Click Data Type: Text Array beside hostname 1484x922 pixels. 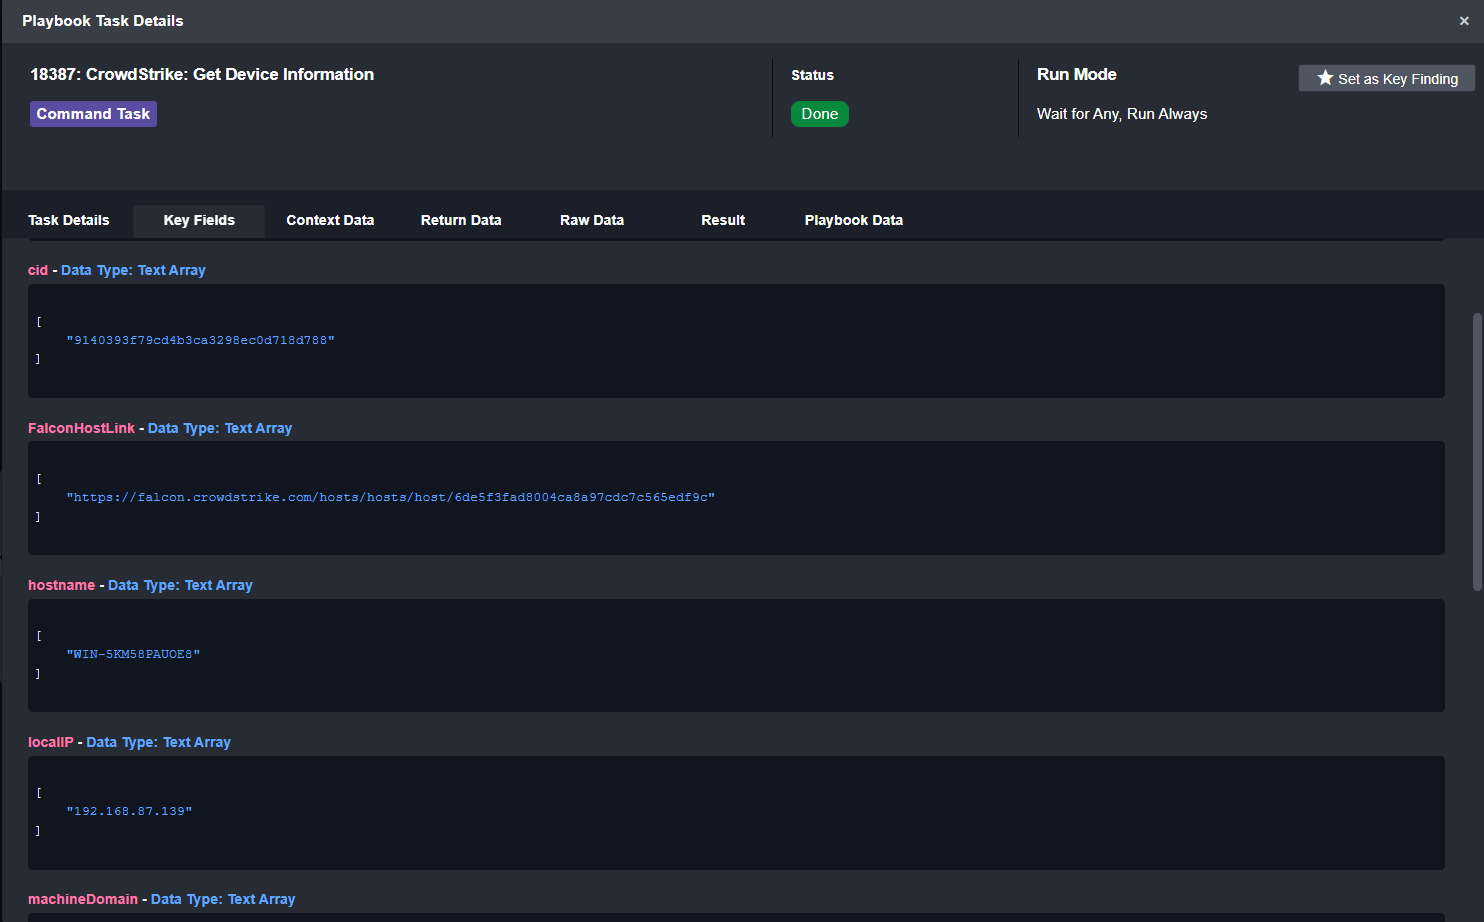(180, 585)
